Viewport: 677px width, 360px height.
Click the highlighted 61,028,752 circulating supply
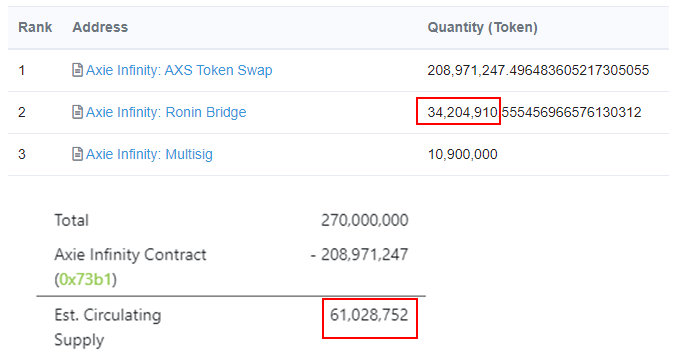click(369, 315)
